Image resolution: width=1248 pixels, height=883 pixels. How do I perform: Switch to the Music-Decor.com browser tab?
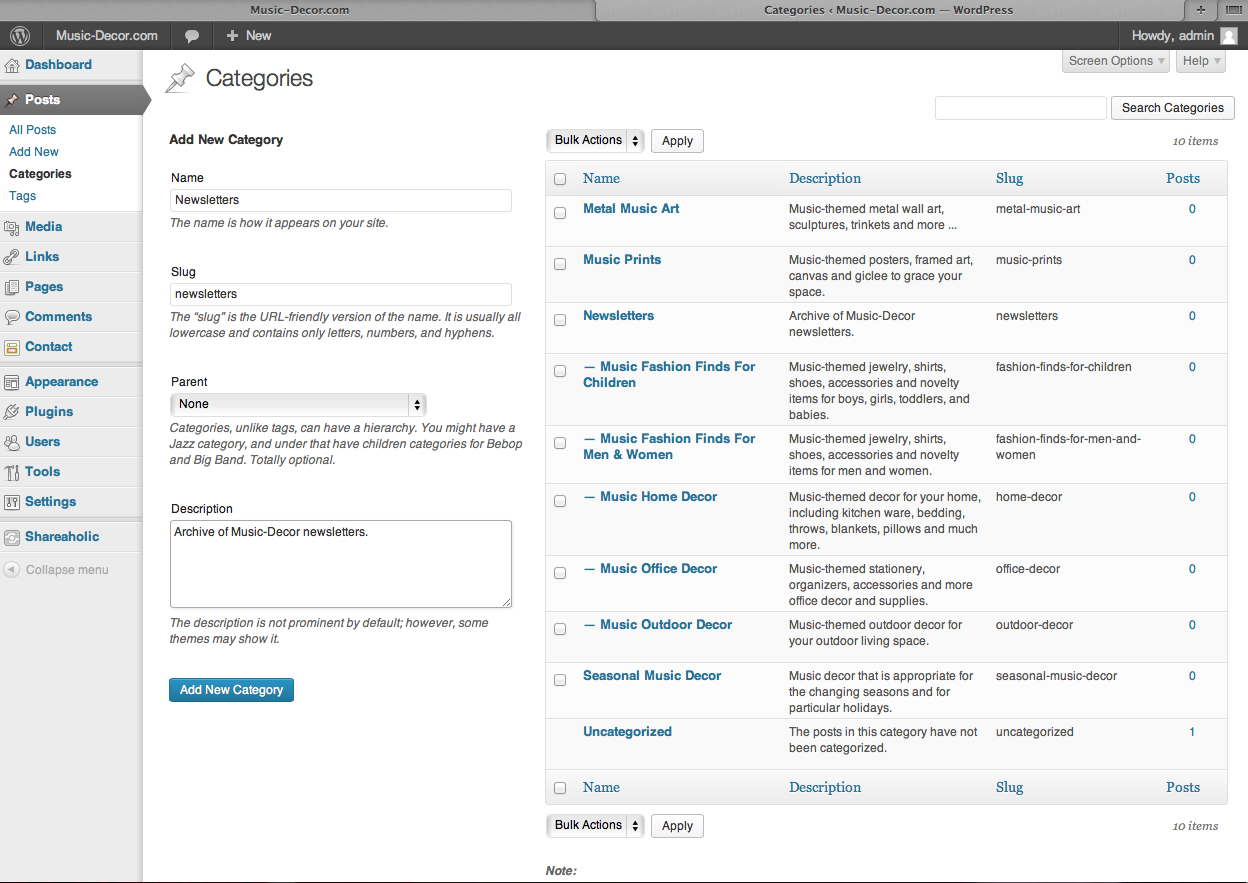[x=300, y=10]
